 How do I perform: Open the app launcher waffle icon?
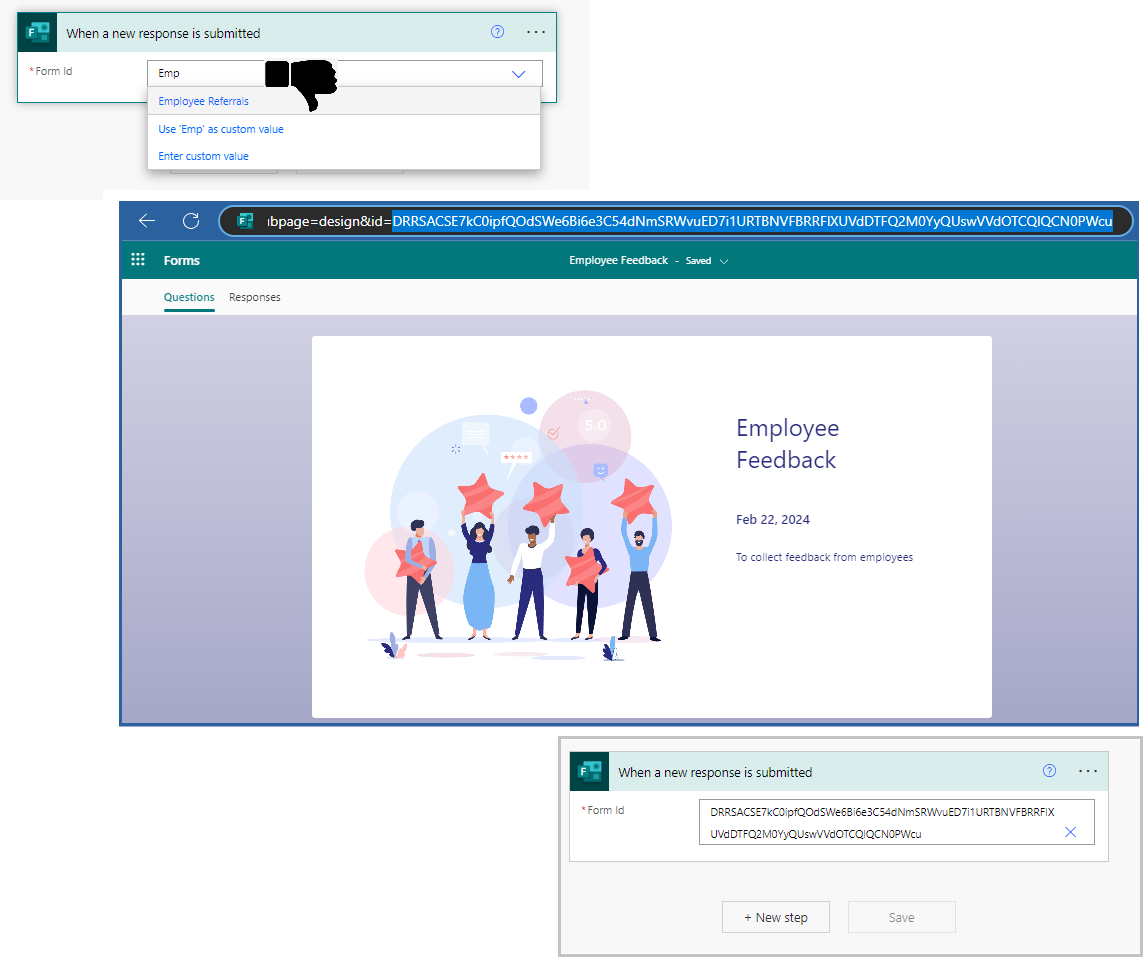138,260
